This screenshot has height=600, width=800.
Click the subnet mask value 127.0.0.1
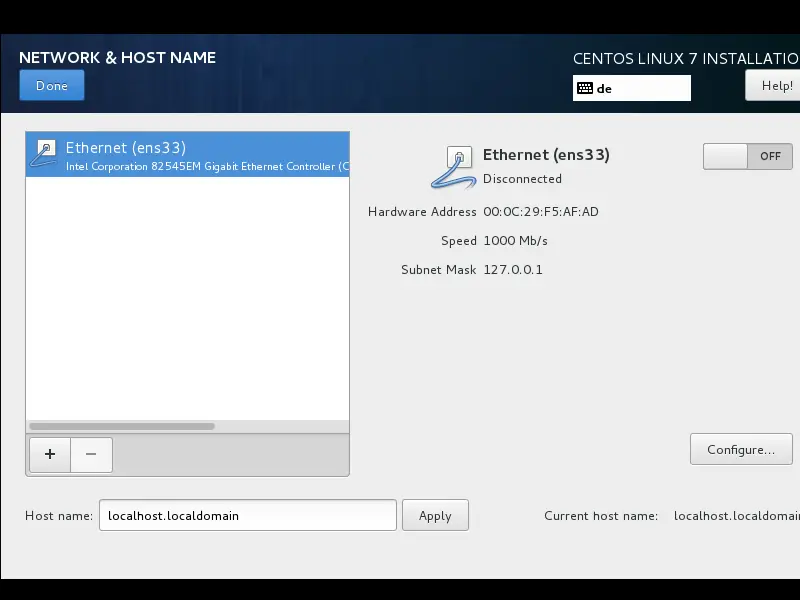point(513,270)
